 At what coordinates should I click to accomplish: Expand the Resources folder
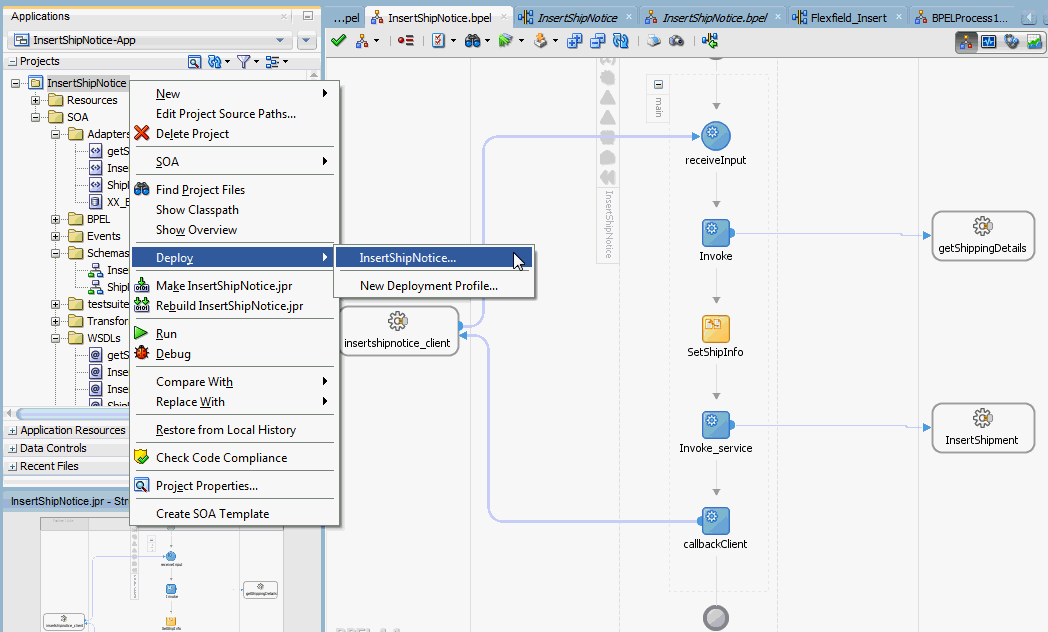tap(35, 100)
